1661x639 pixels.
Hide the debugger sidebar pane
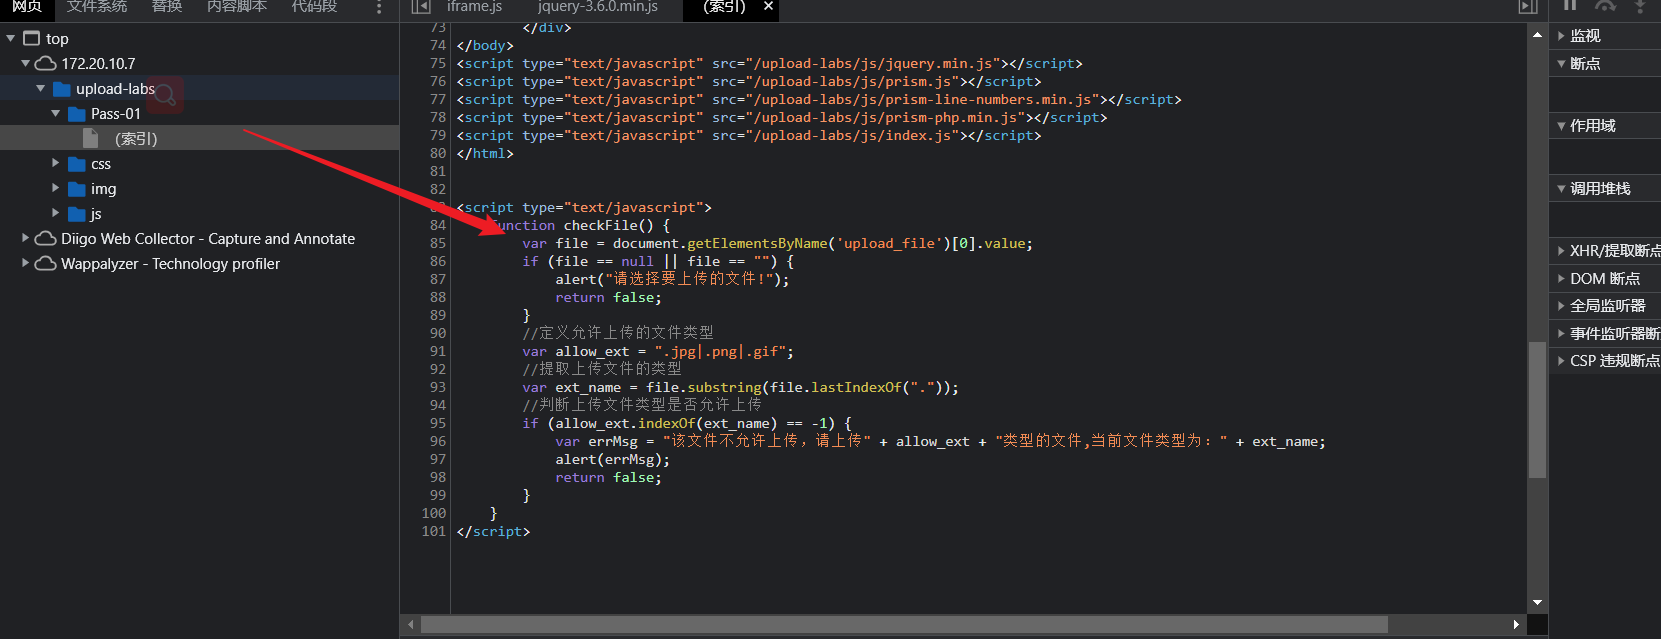pos(1528,7)
